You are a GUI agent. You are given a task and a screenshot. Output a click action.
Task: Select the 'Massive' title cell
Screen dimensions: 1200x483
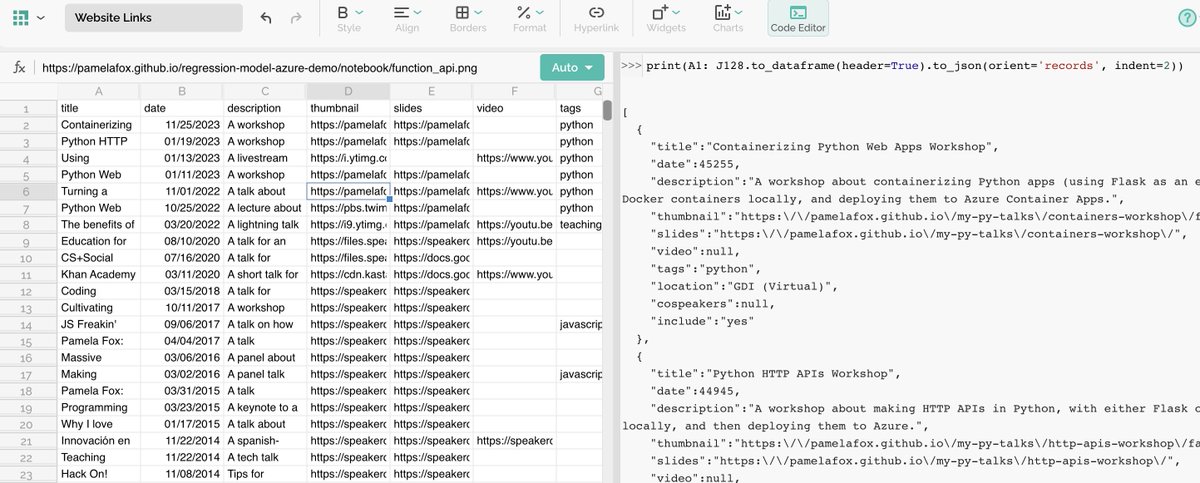pyautogui.click(x=98, y=357)
